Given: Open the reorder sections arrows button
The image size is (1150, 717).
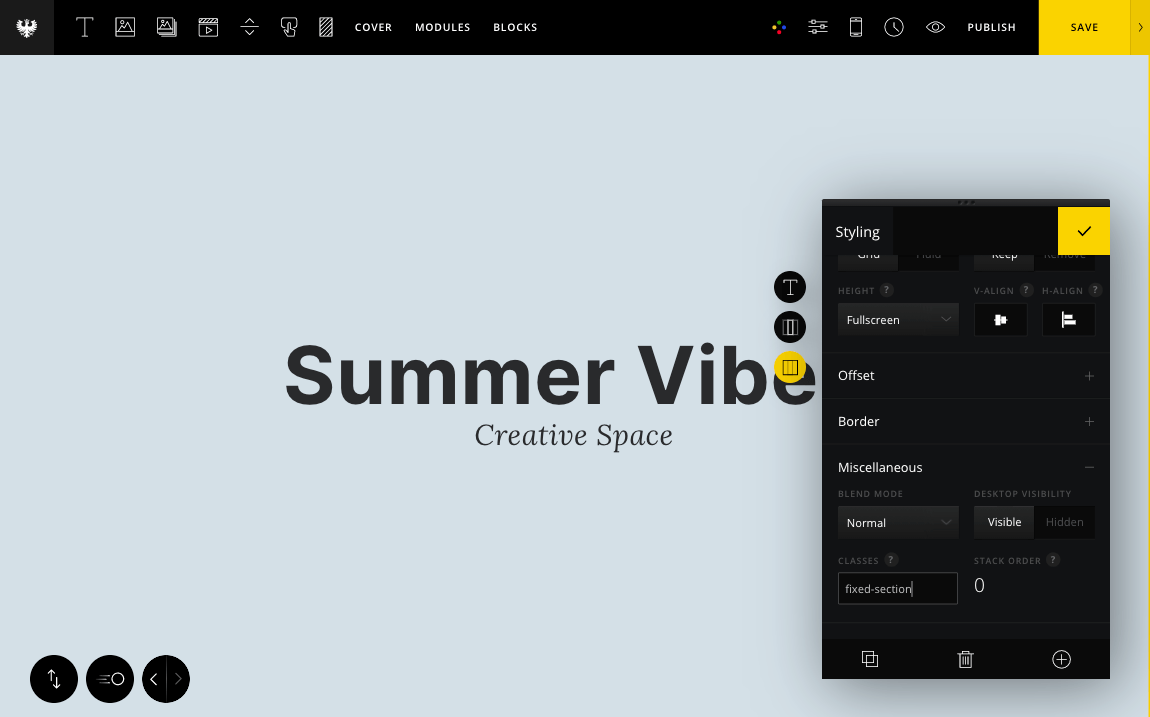Looking at the screenshot, I should coord(54,679).
